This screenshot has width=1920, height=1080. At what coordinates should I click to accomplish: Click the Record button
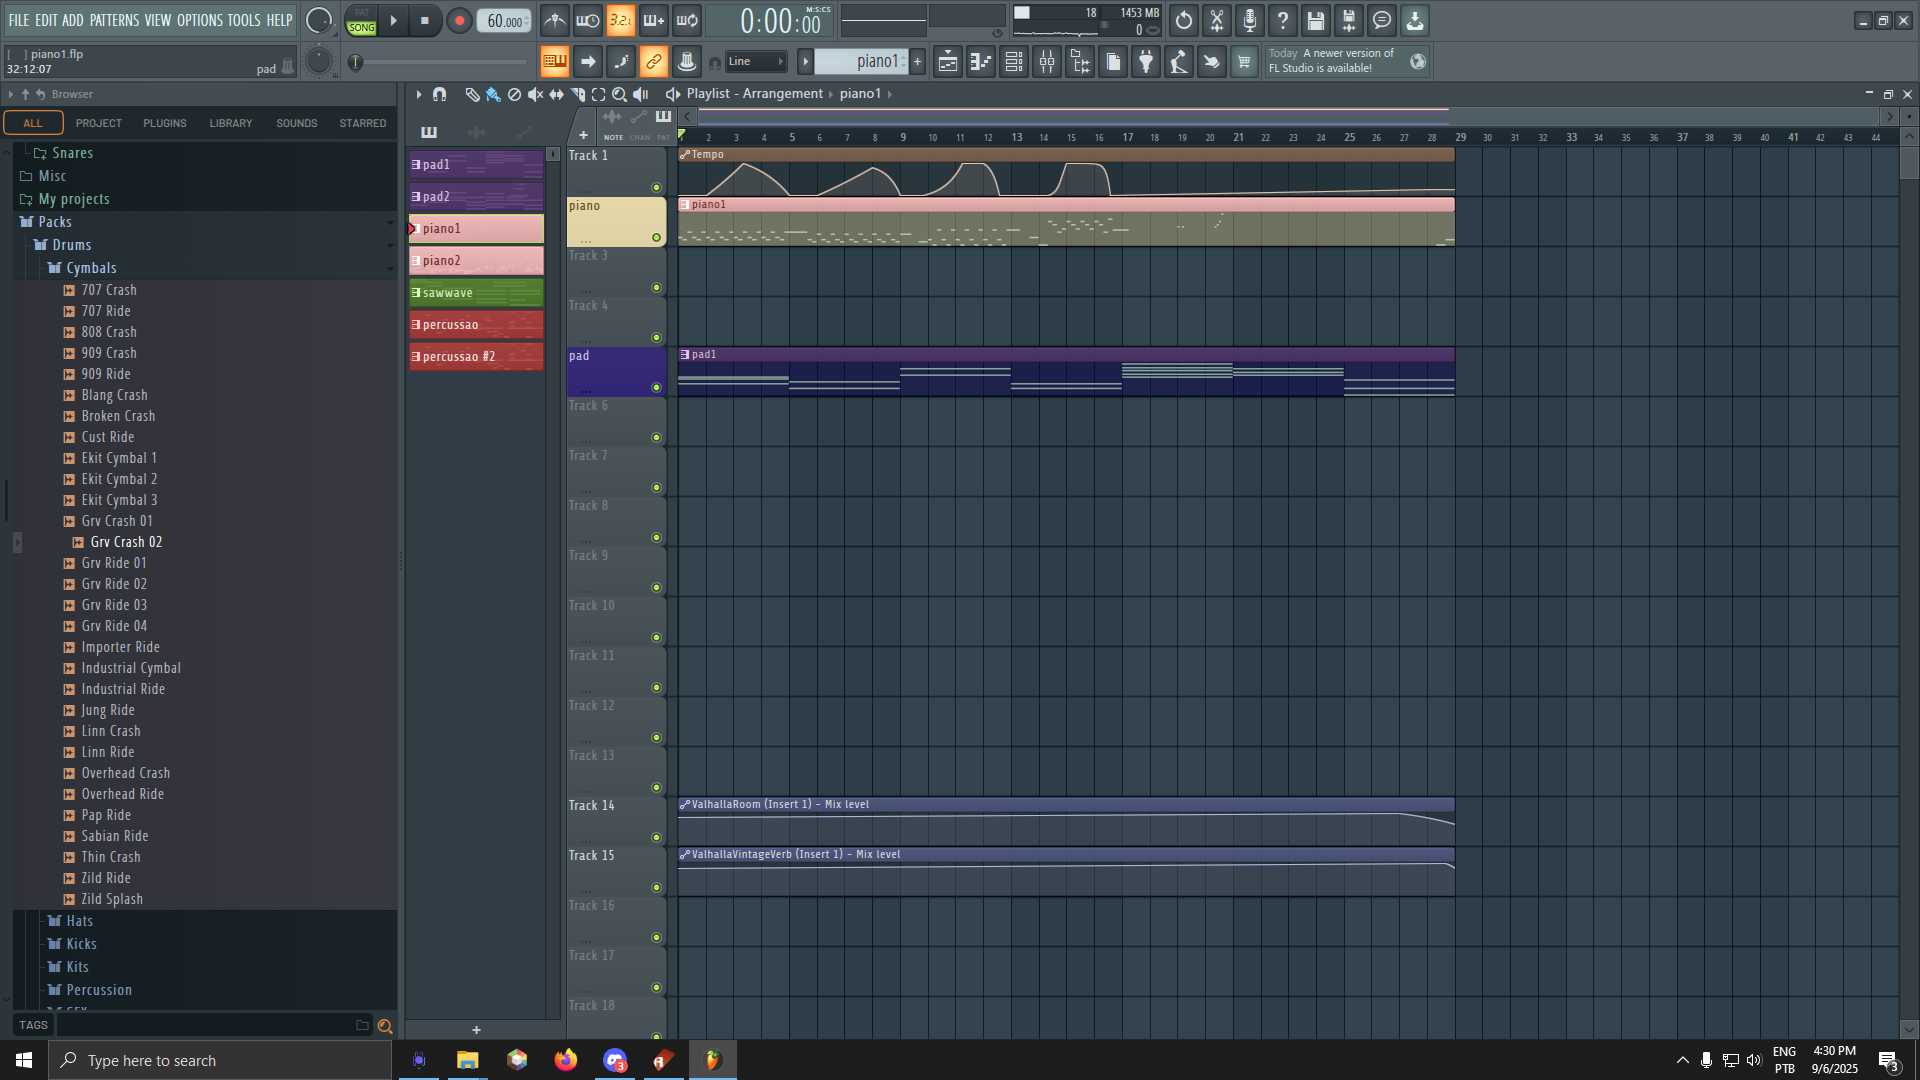point(459,20)
